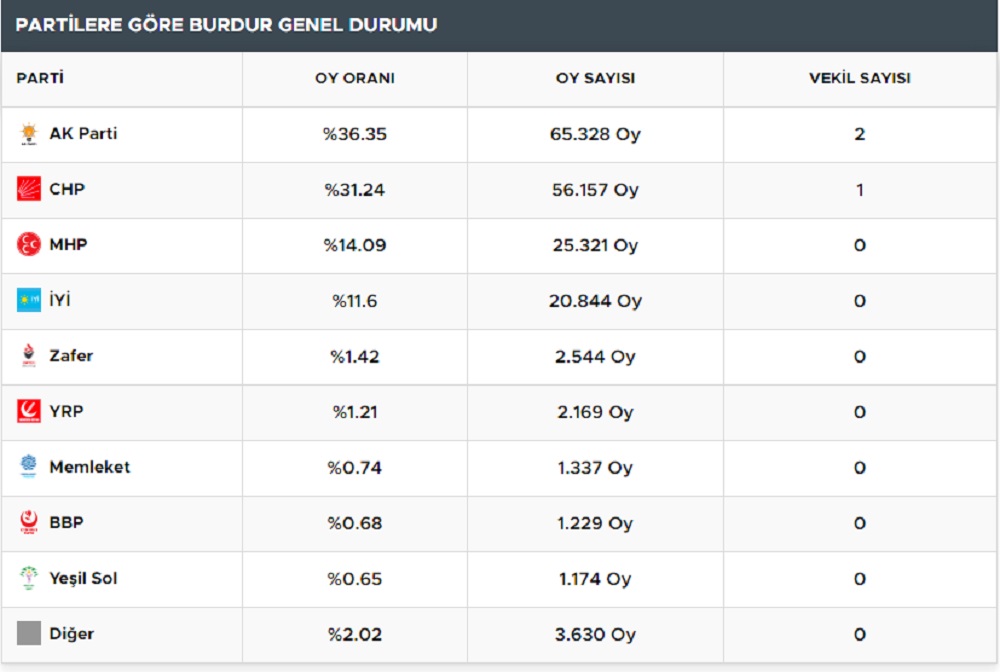Click Memleket's deputy count of 0
The width and height of the screenshot is (1000, 672).
click(x=860, y=467)
